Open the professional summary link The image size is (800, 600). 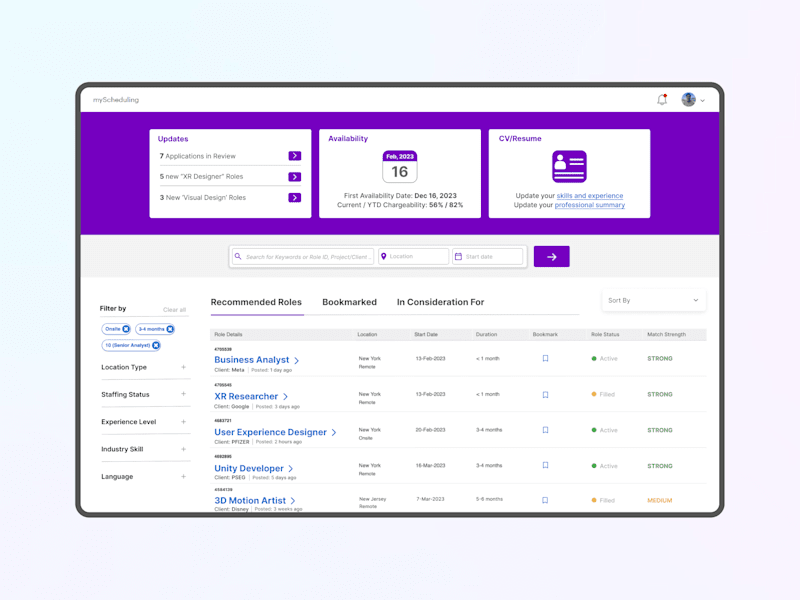point(589,205)
